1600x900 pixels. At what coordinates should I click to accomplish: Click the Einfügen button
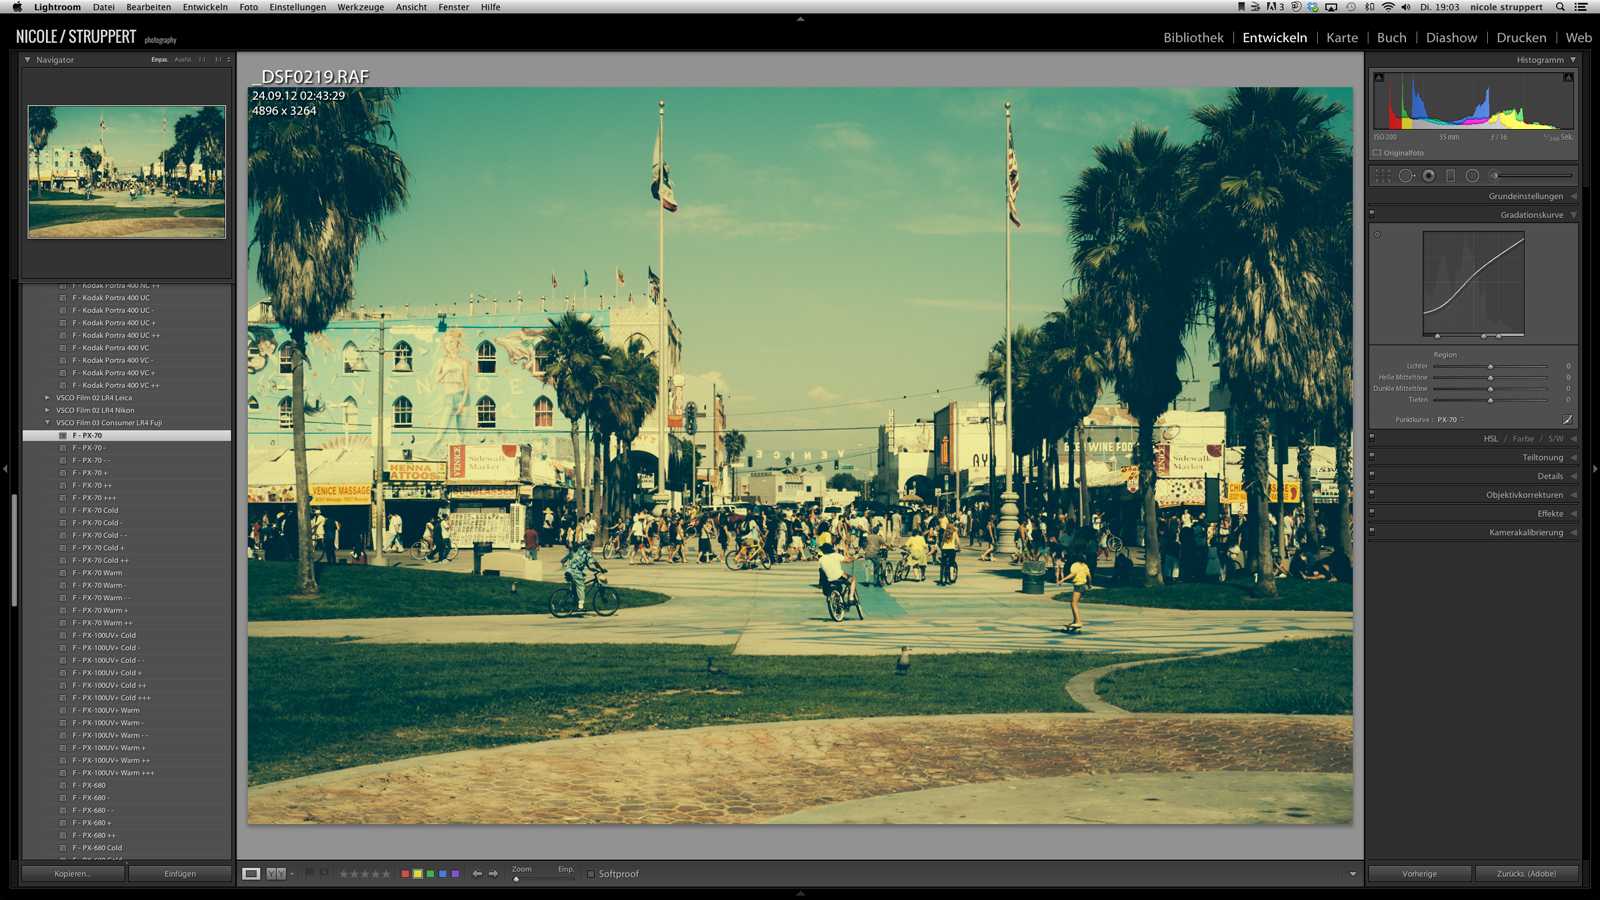[180, 874]
